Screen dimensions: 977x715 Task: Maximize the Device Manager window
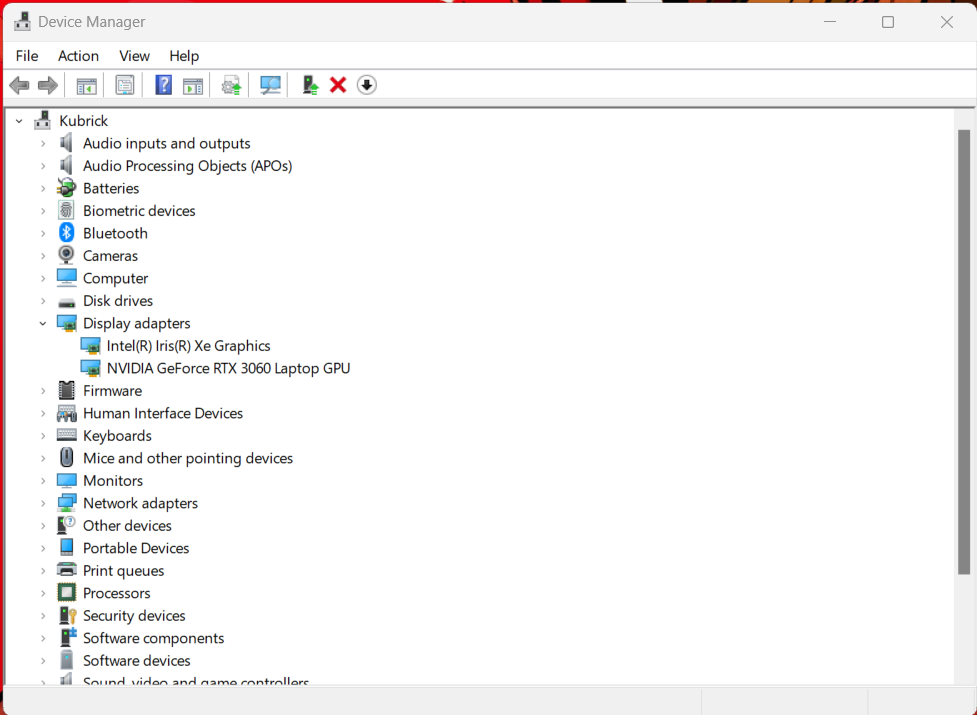click(x=888, y=22)
